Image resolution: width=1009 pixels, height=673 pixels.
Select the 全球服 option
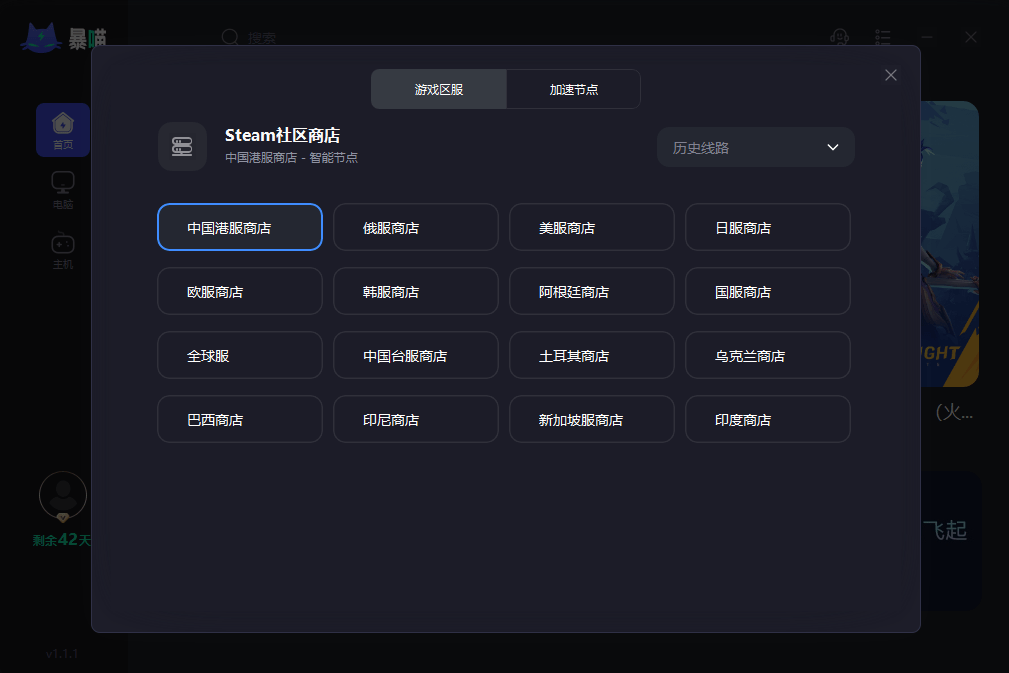(239, 355)
